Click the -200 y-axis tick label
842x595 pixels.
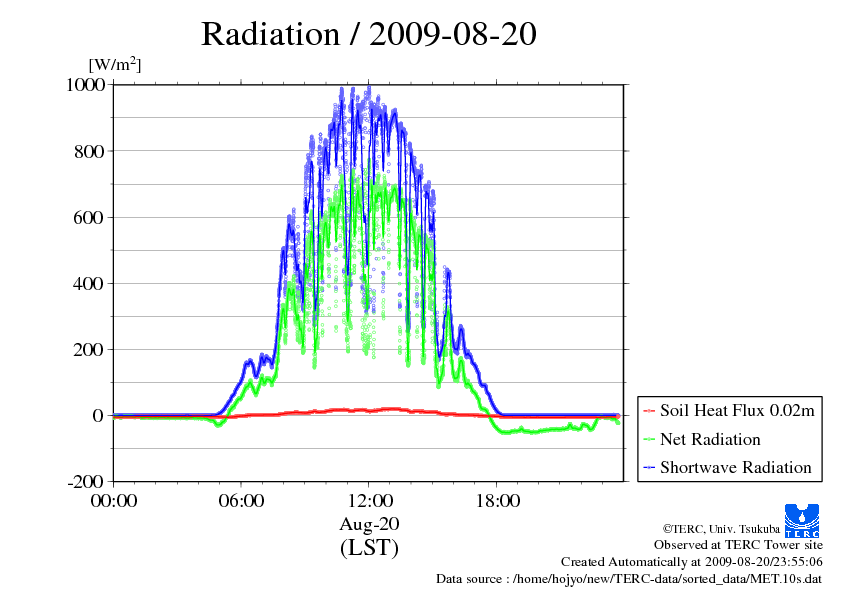86,482
